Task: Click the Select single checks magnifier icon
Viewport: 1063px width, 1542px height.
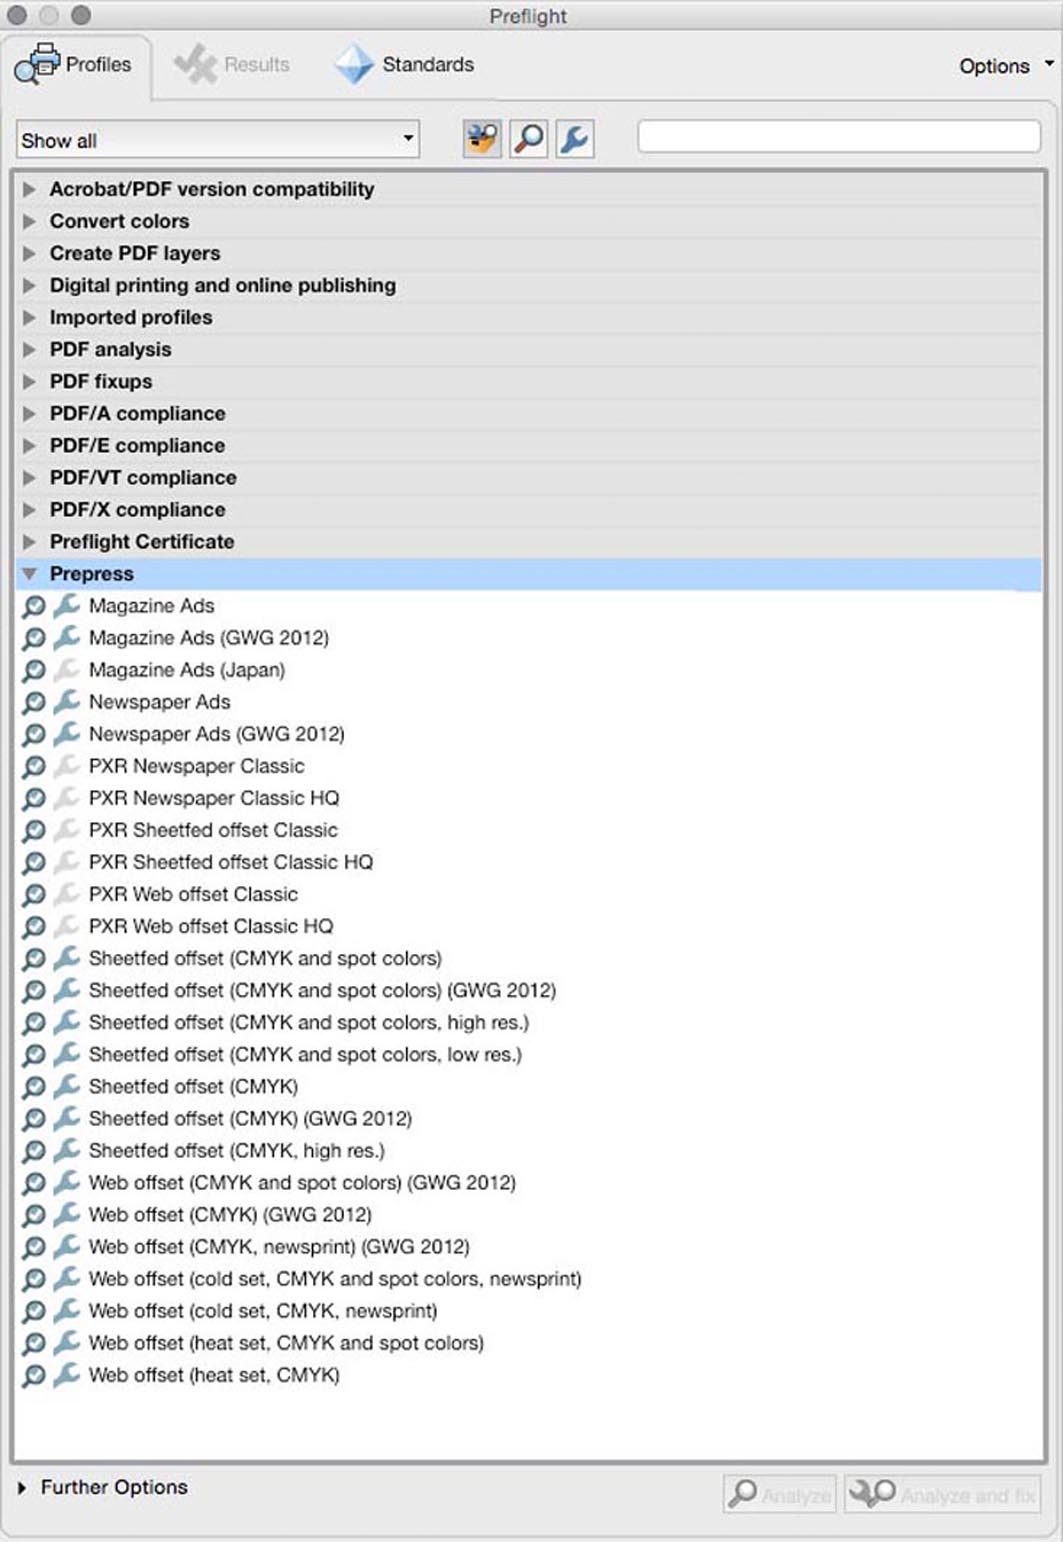Action: [x=529, y=139]
